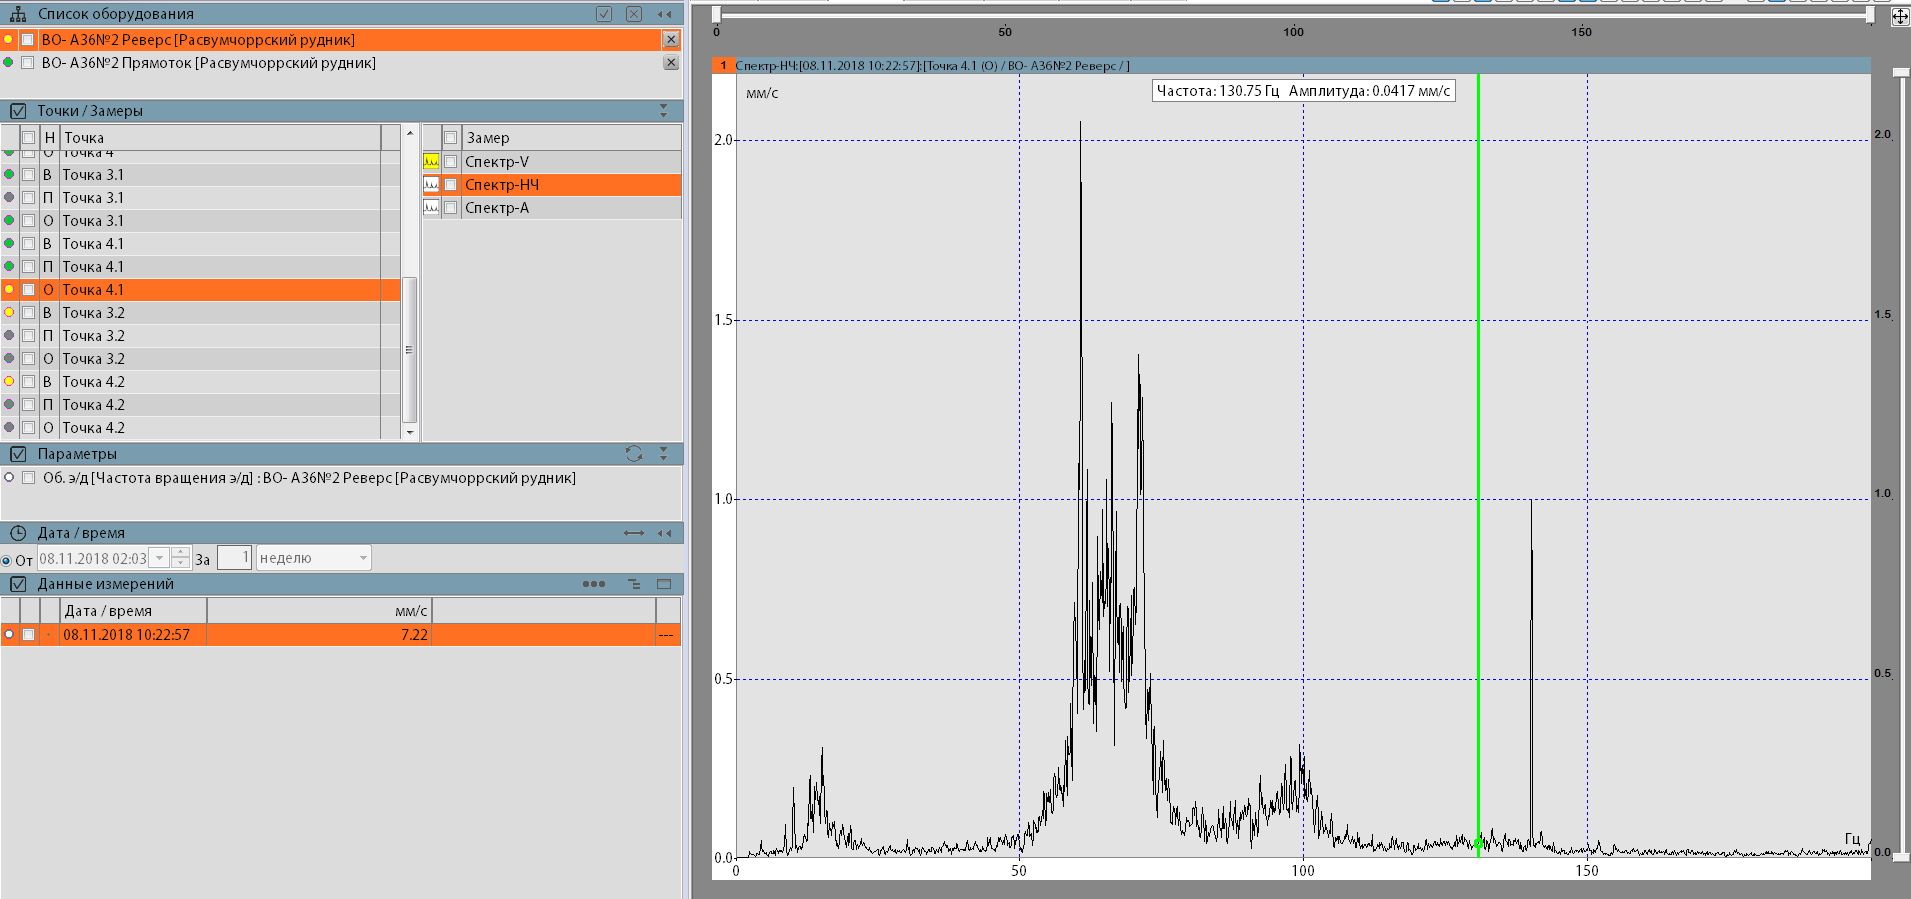The width and height of the screenshot is (1911, 899).
Task: Click the spectrum icon for Спектр-А
Action: click(x=431, y=207)
